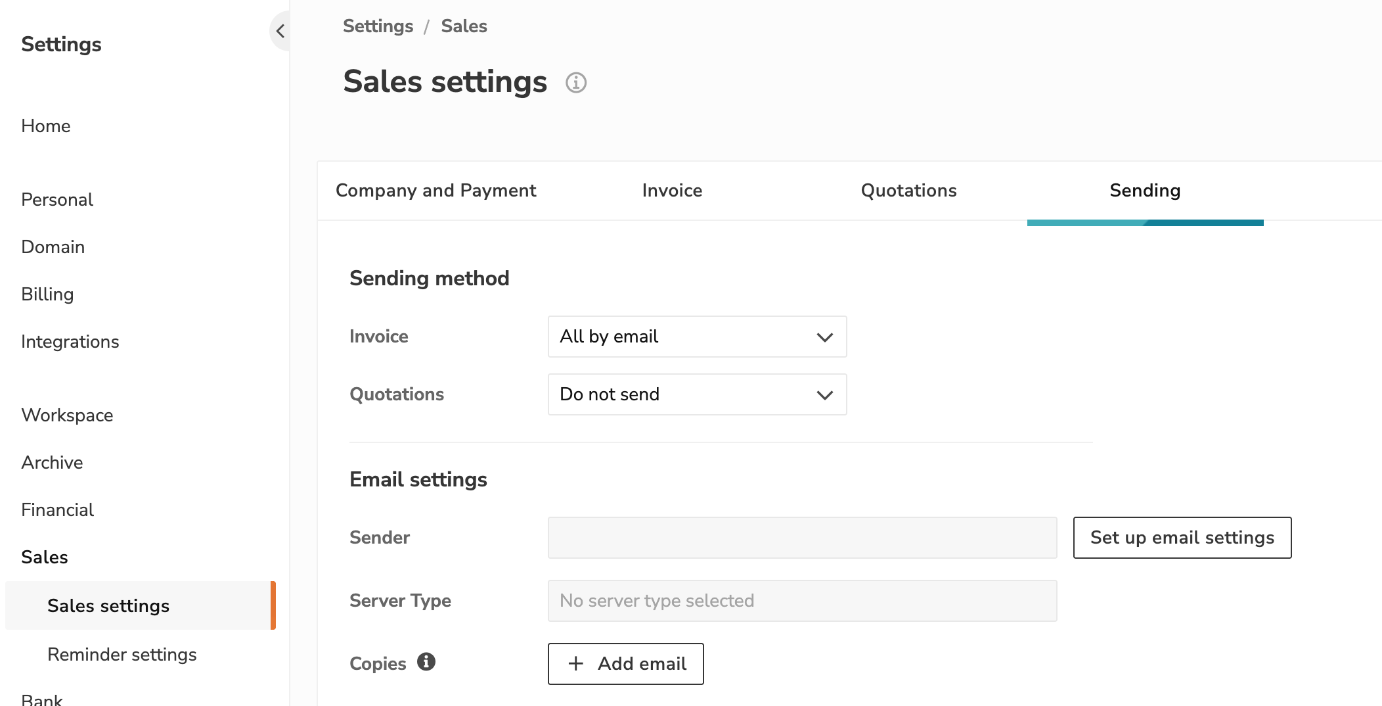Switch to the Quotations tab
Viewport: 1382px width, 706px height.
[909, 191]
